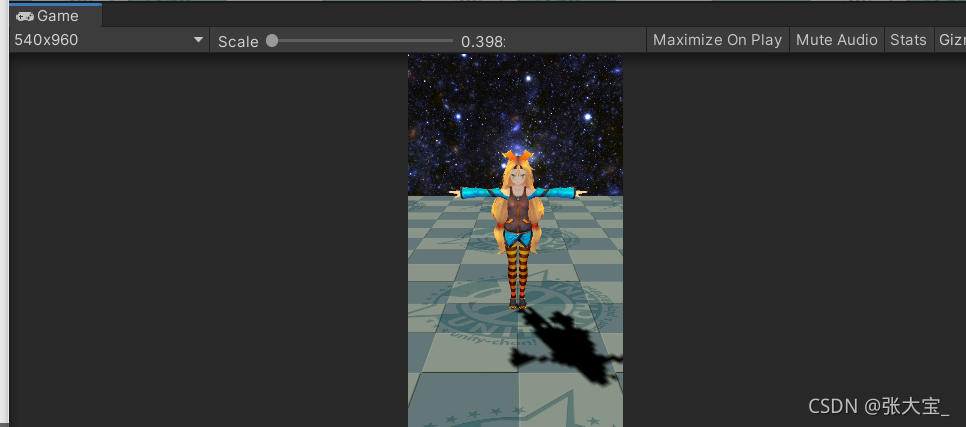Toggle the Stats overlay button

pos(908,40)
